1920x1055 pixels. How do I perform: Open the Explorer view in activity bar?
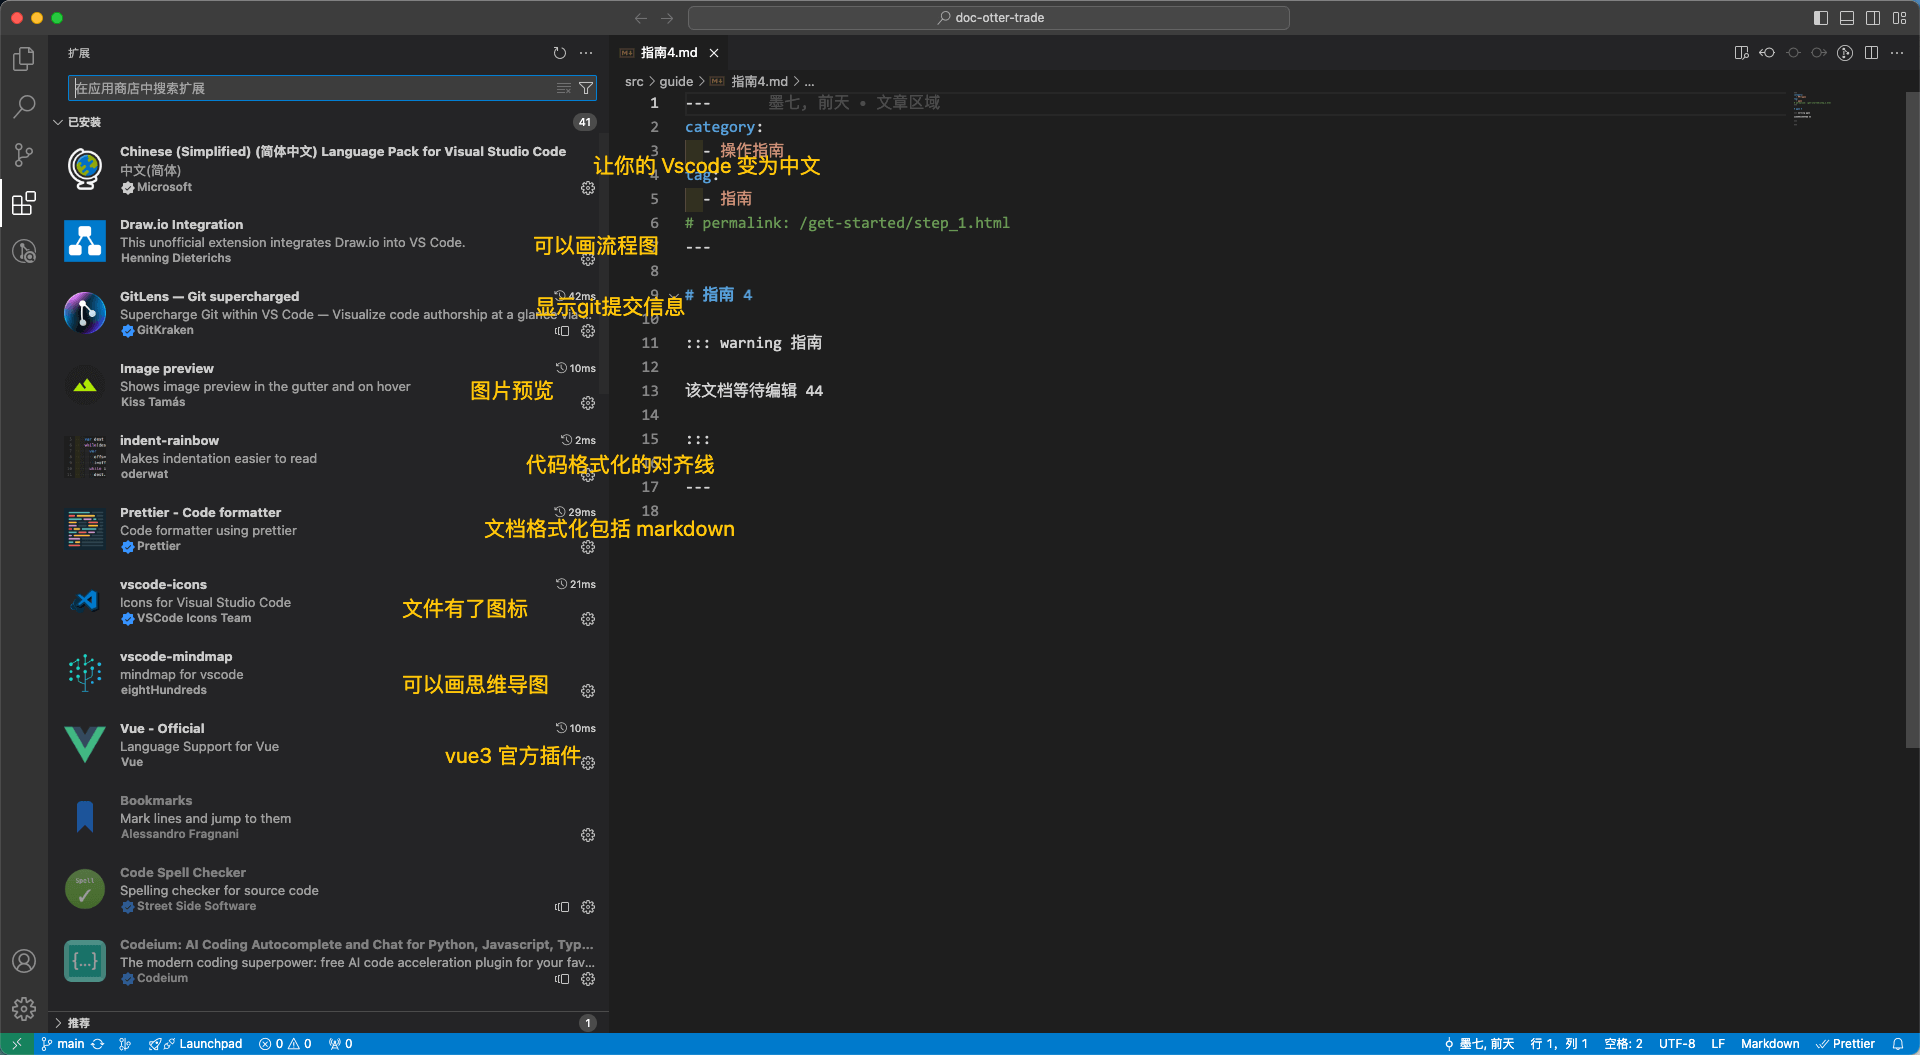[24, 59]
